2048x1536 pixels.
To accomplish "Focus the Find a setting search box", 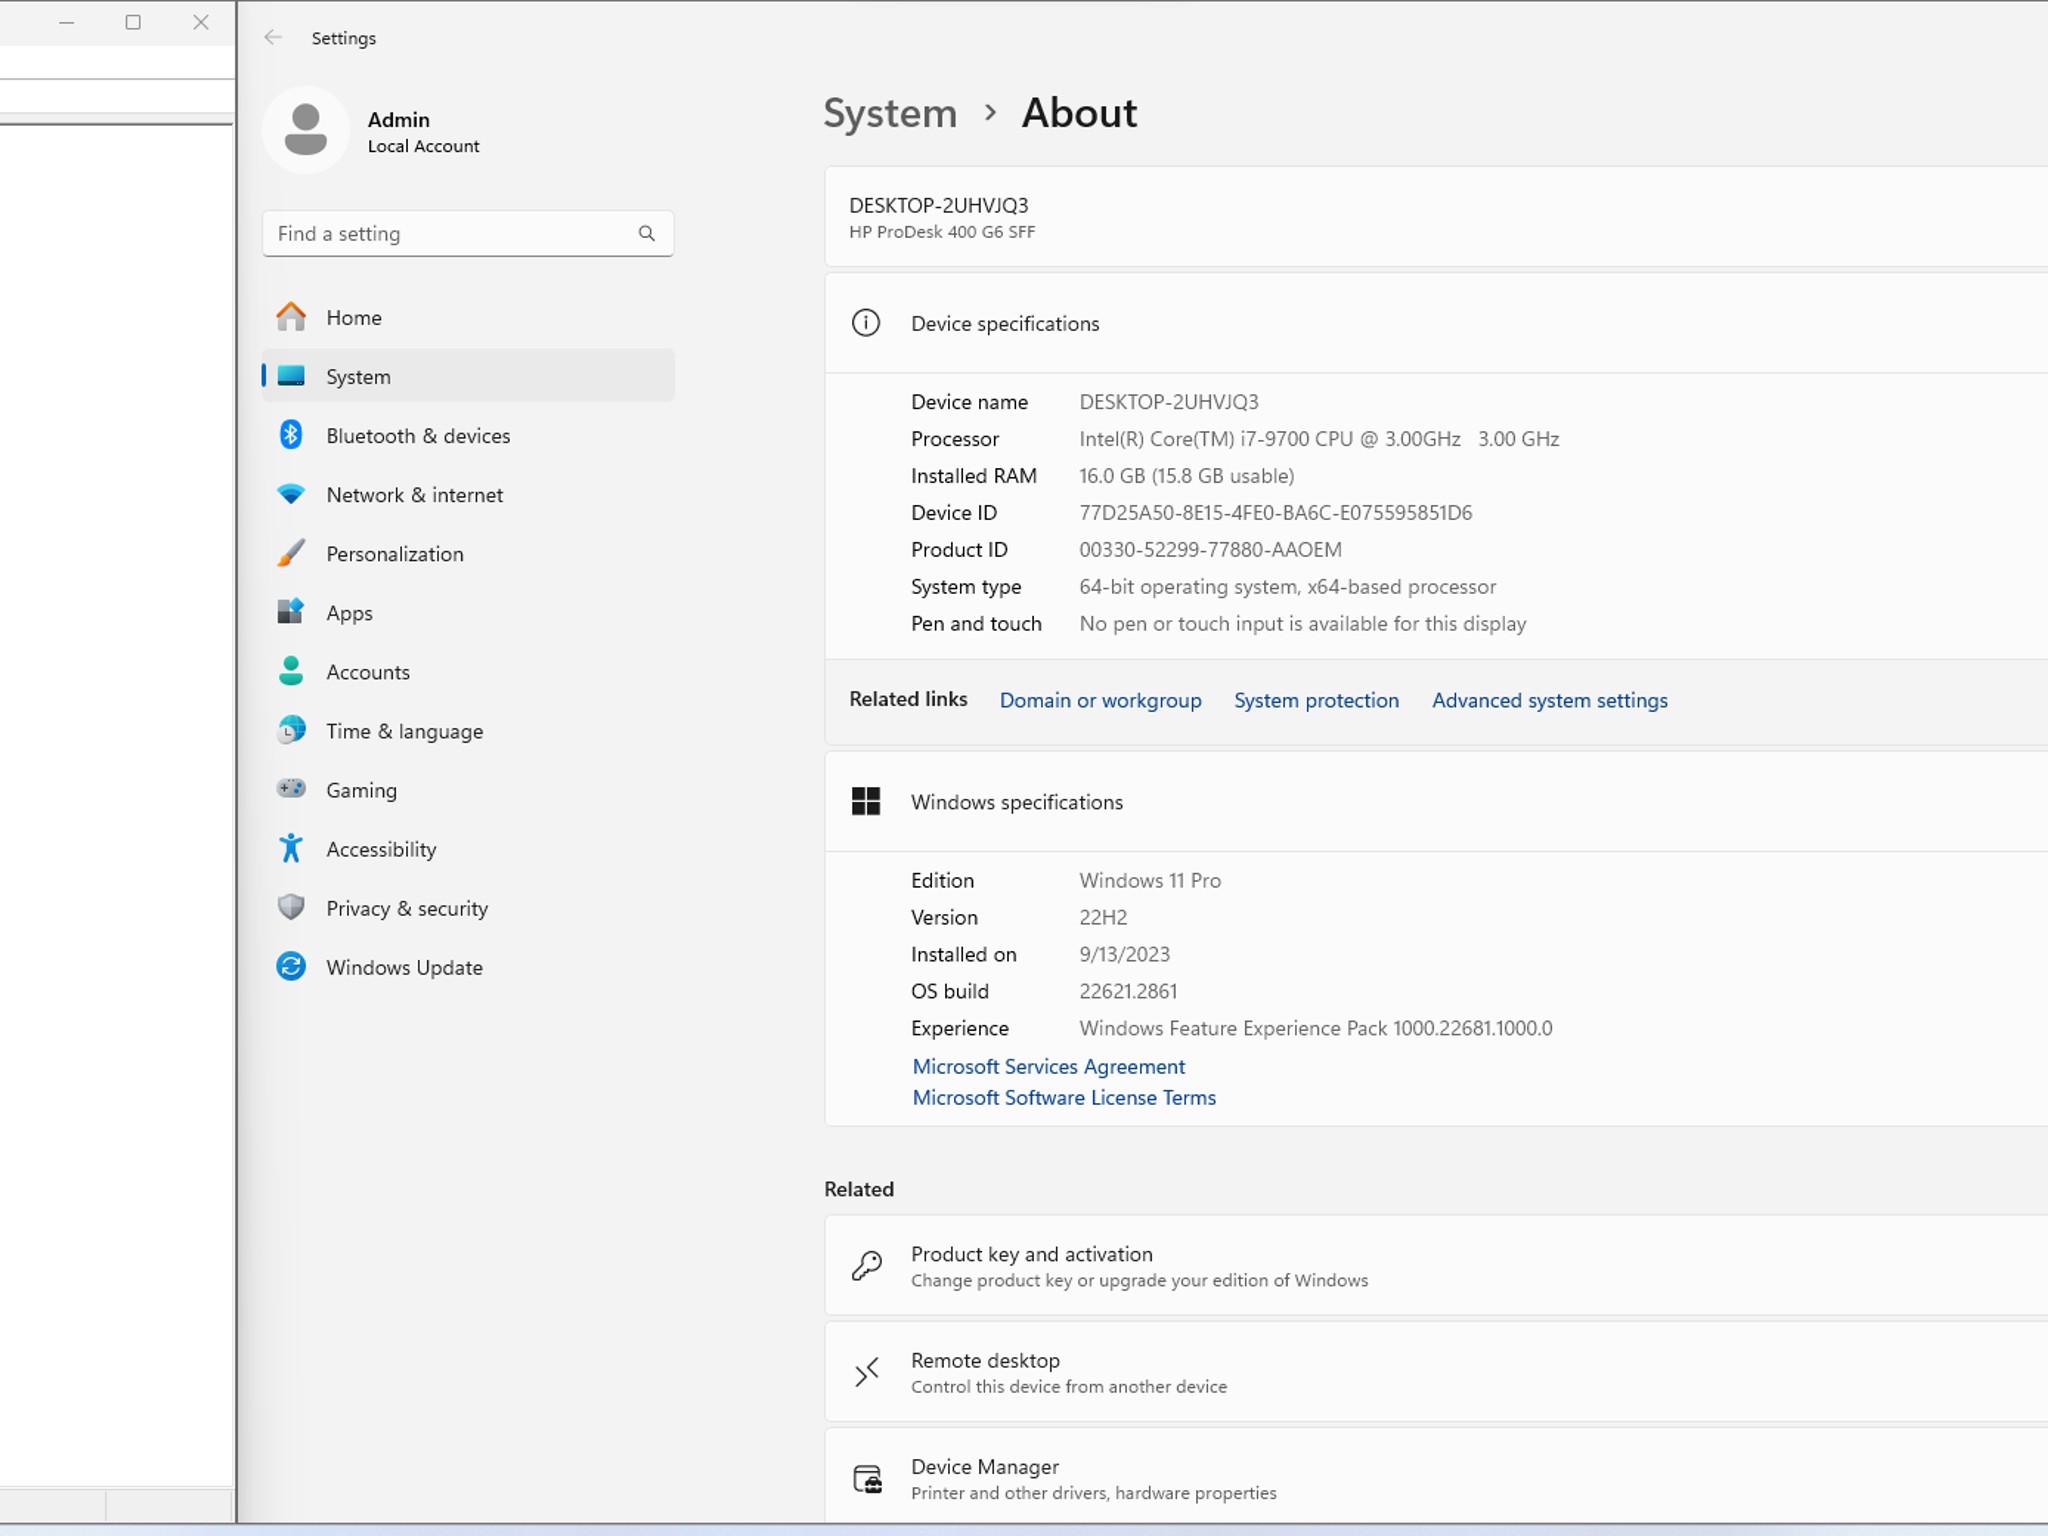I will (468, 233).
